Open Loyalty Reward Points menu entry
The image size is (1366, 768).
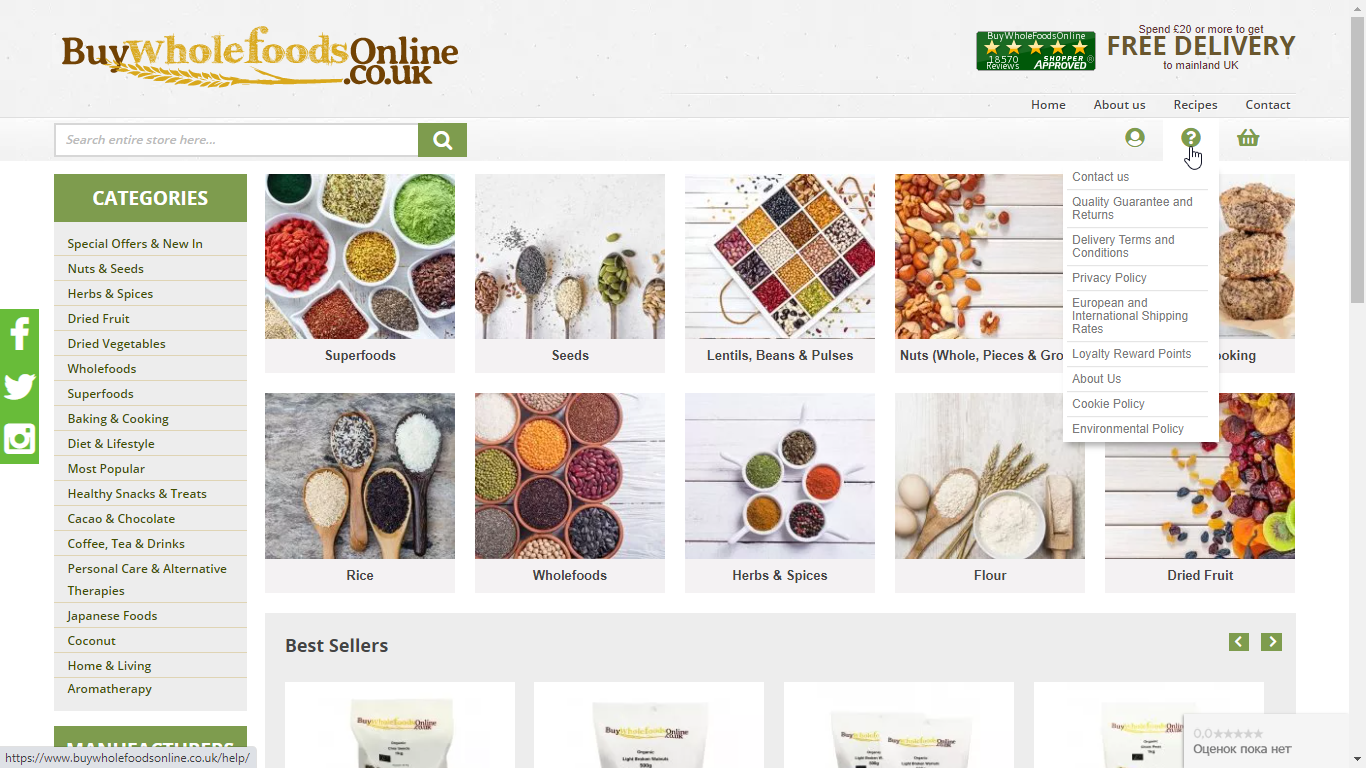1131,354
